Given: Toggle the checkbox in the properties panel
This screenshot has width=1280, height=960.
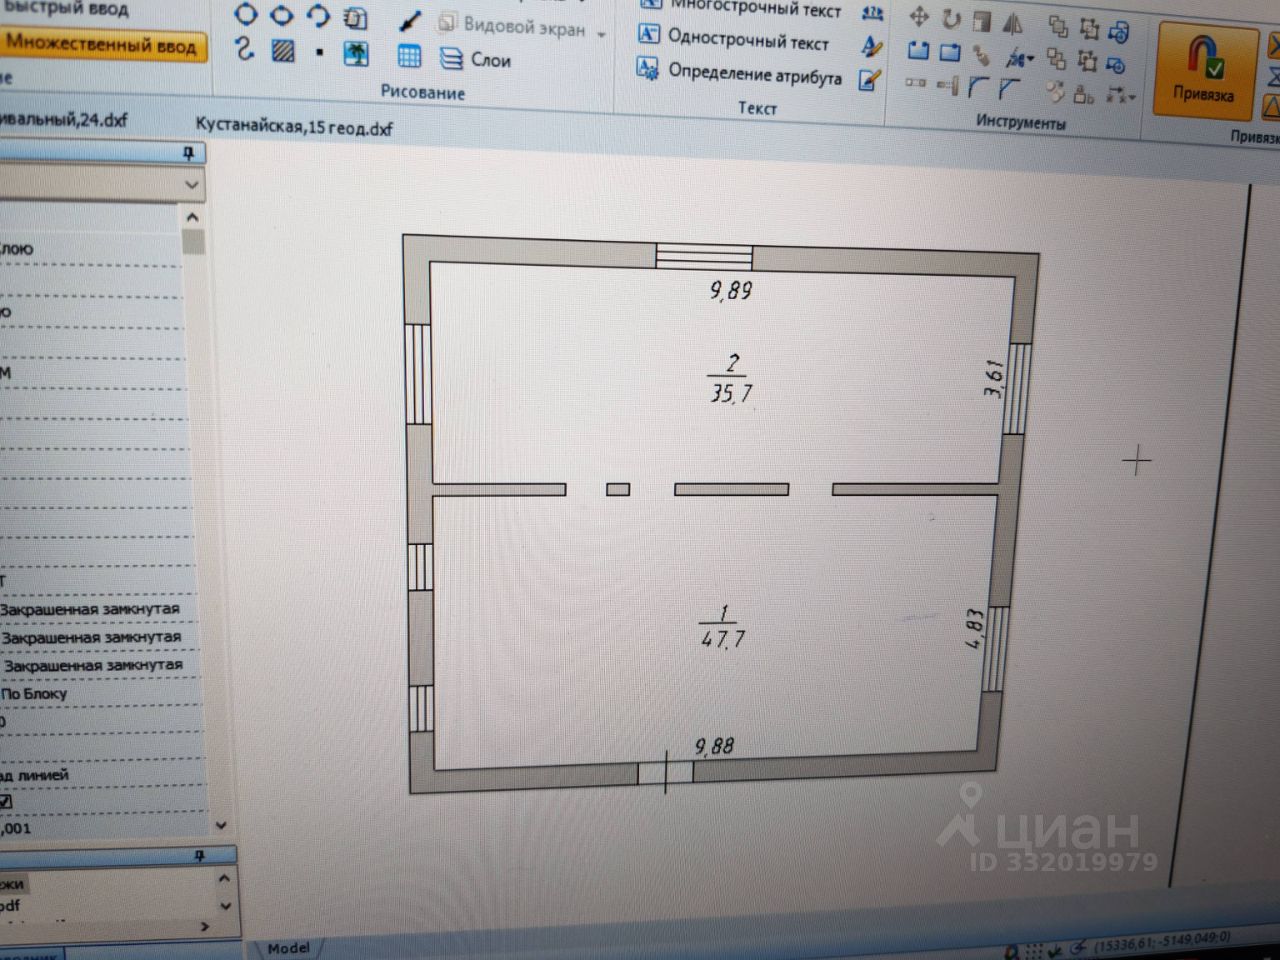Looking at the screenshot, I should tap(6, 801).
